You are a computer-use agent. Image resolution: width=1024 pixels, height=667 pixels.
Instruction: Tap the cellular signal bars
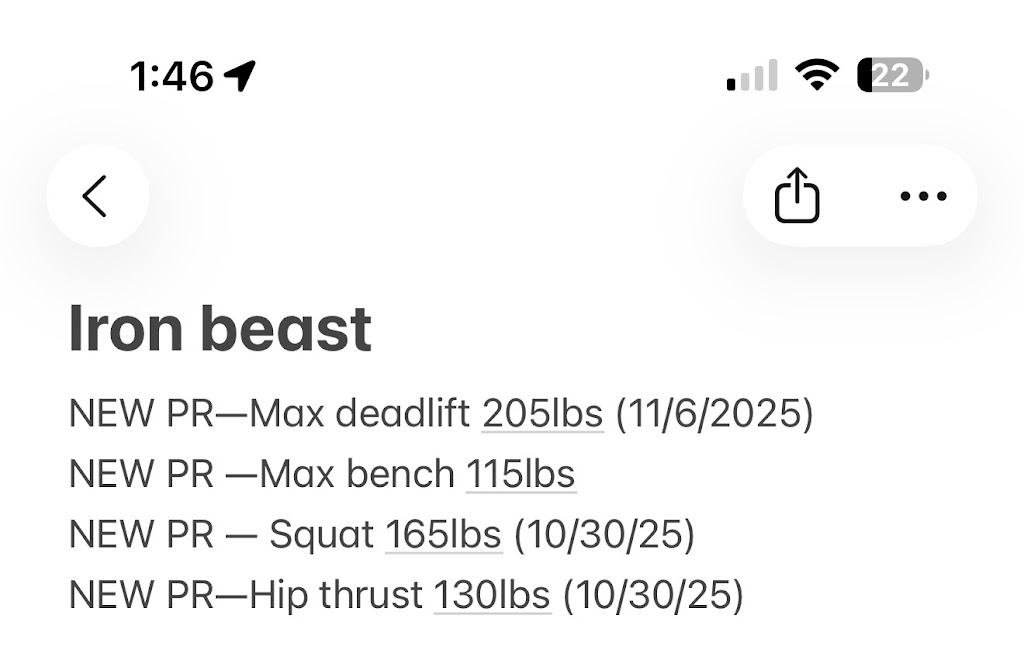(752, 76)
